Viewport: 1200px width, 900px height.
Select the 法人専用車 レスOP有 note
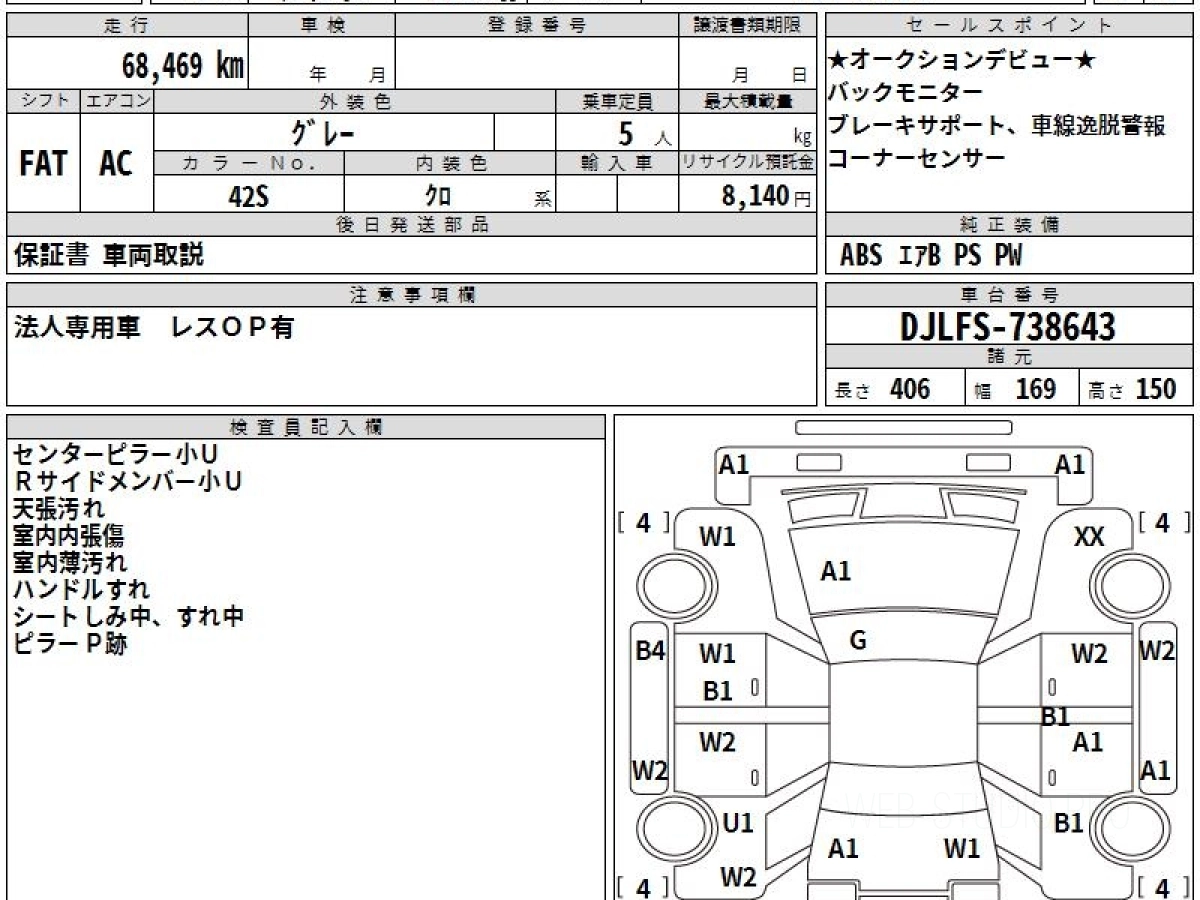(x=153, y=327)
